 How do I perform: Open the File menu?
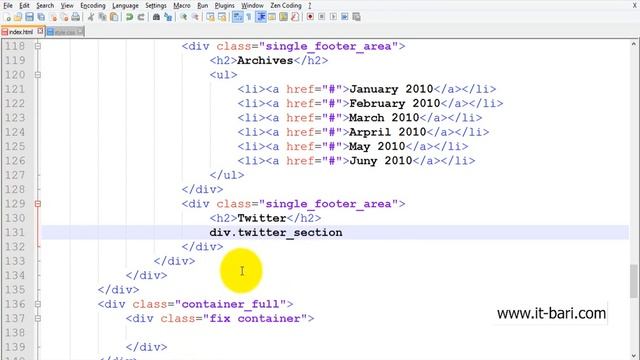(8, 6)
